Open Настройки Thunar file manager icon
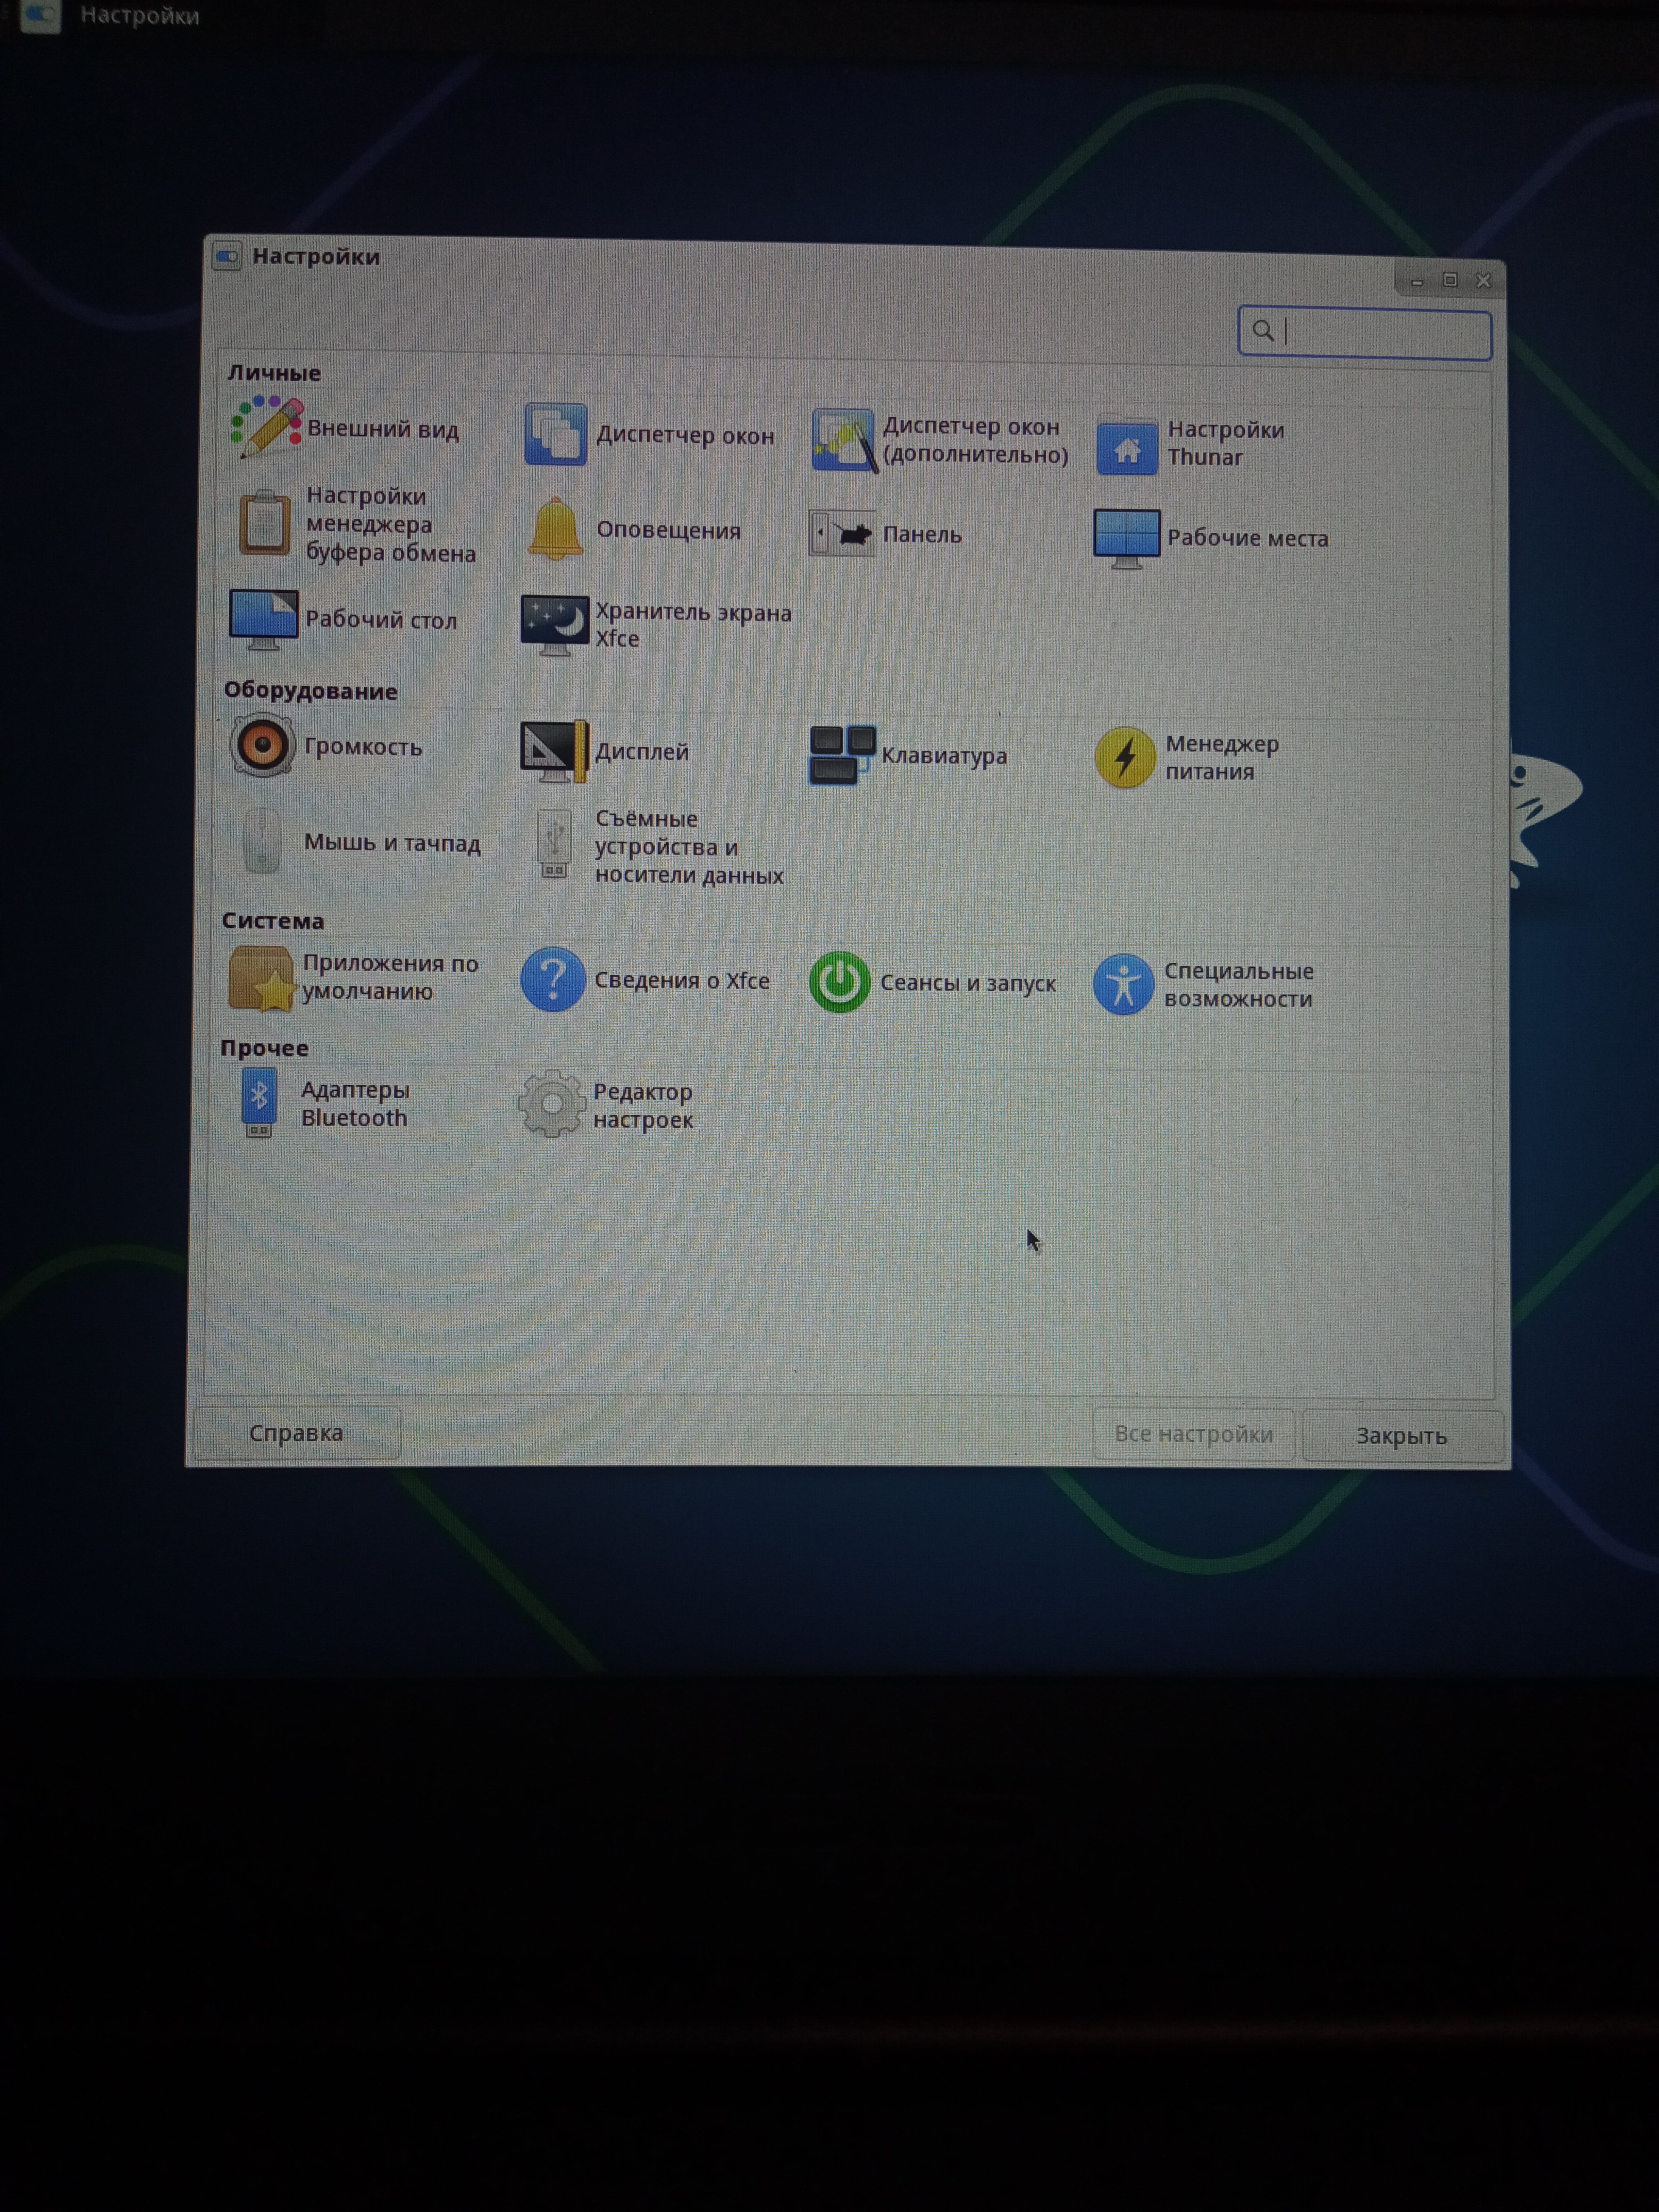This screenshot has height=2212, width=1659. coord(1127,446)
